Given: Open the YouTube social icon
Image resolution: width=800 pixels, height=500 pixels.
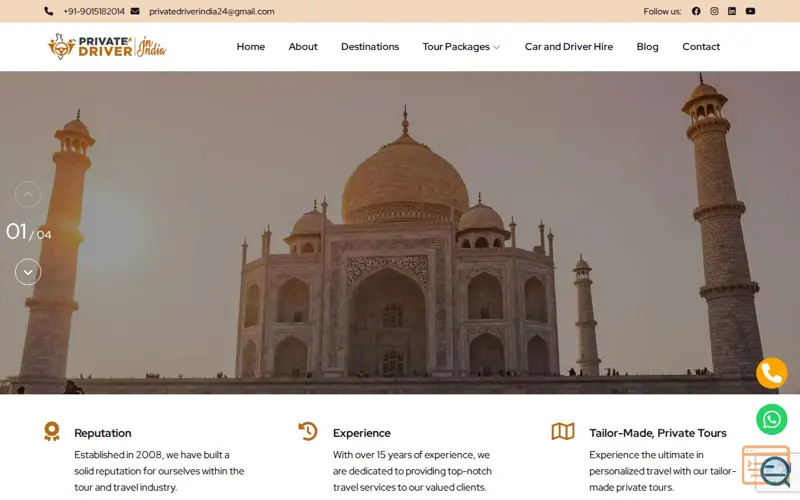Looking at the screenshot, I should click(750, 11).
